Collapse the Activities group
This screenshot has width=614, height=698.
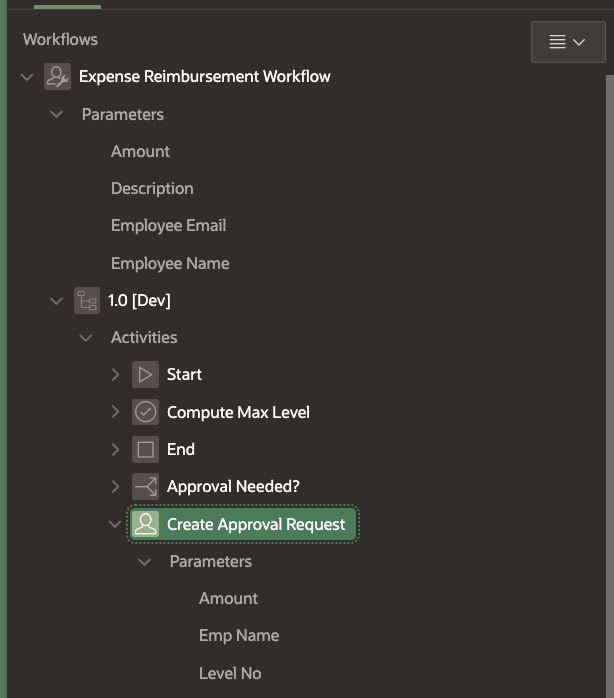(87, 338)
